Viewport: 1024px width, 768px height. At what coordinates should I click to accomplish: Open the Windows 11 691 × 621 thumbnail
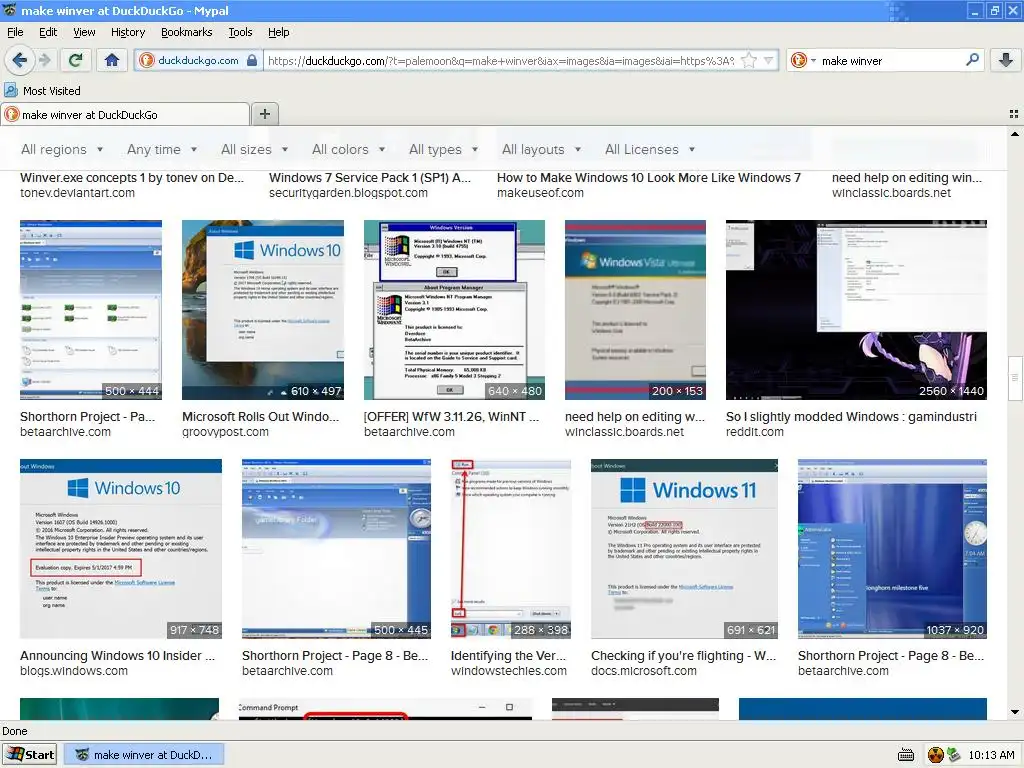[x=684, y=549]
